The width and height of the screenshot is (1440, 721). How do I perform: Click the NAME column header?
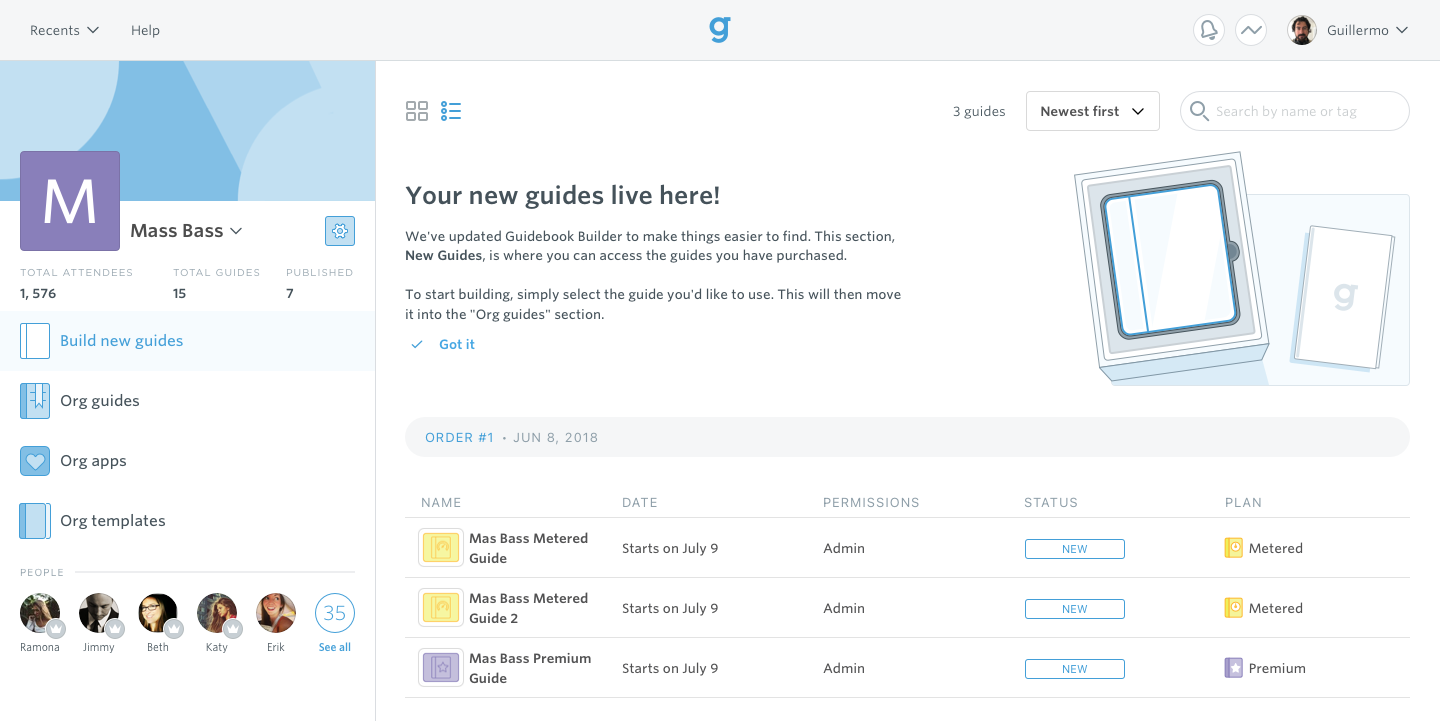point(441,503)
